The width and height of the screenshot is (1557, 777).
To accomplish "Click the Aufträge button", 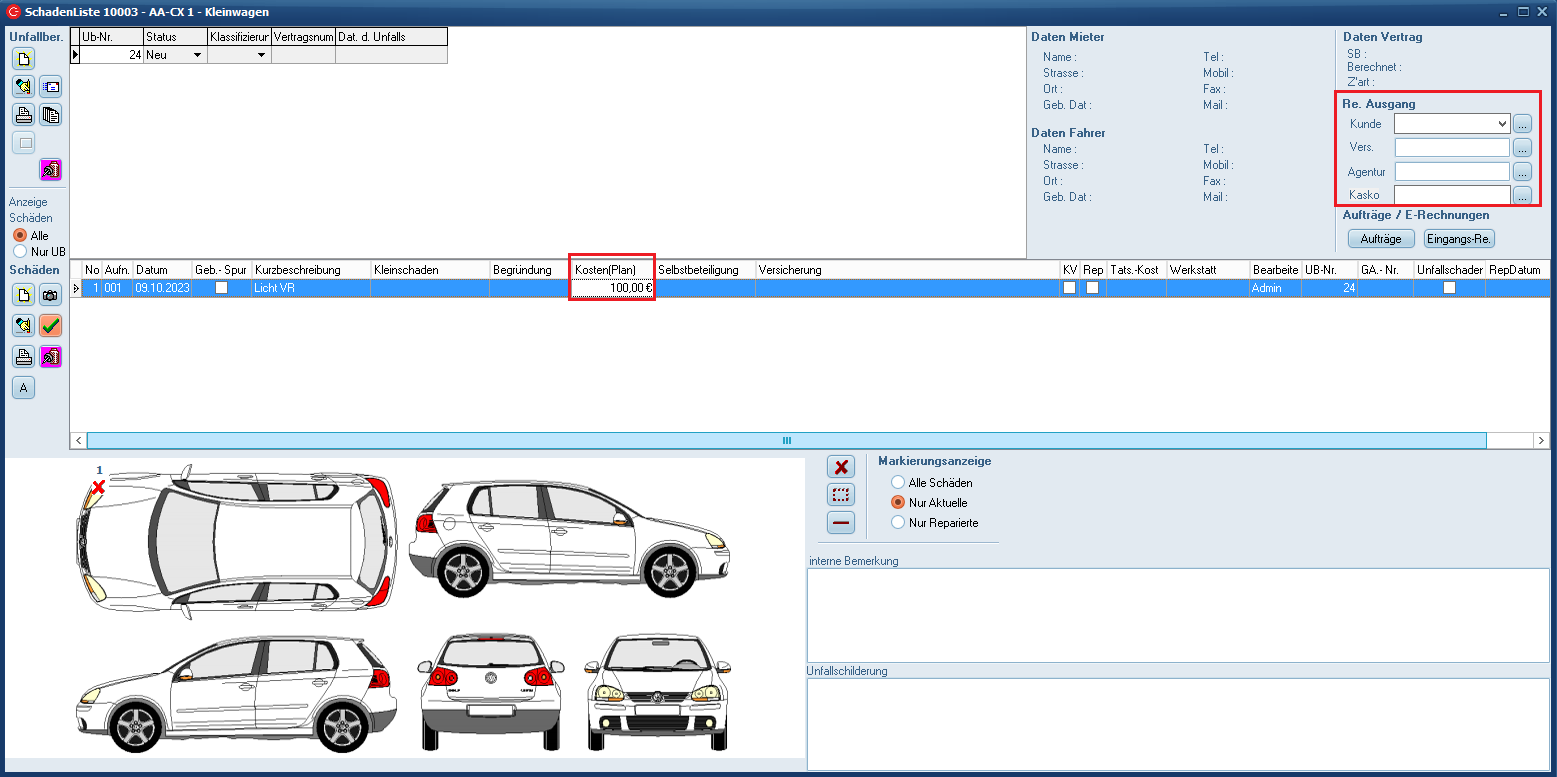I will 1381,239.
